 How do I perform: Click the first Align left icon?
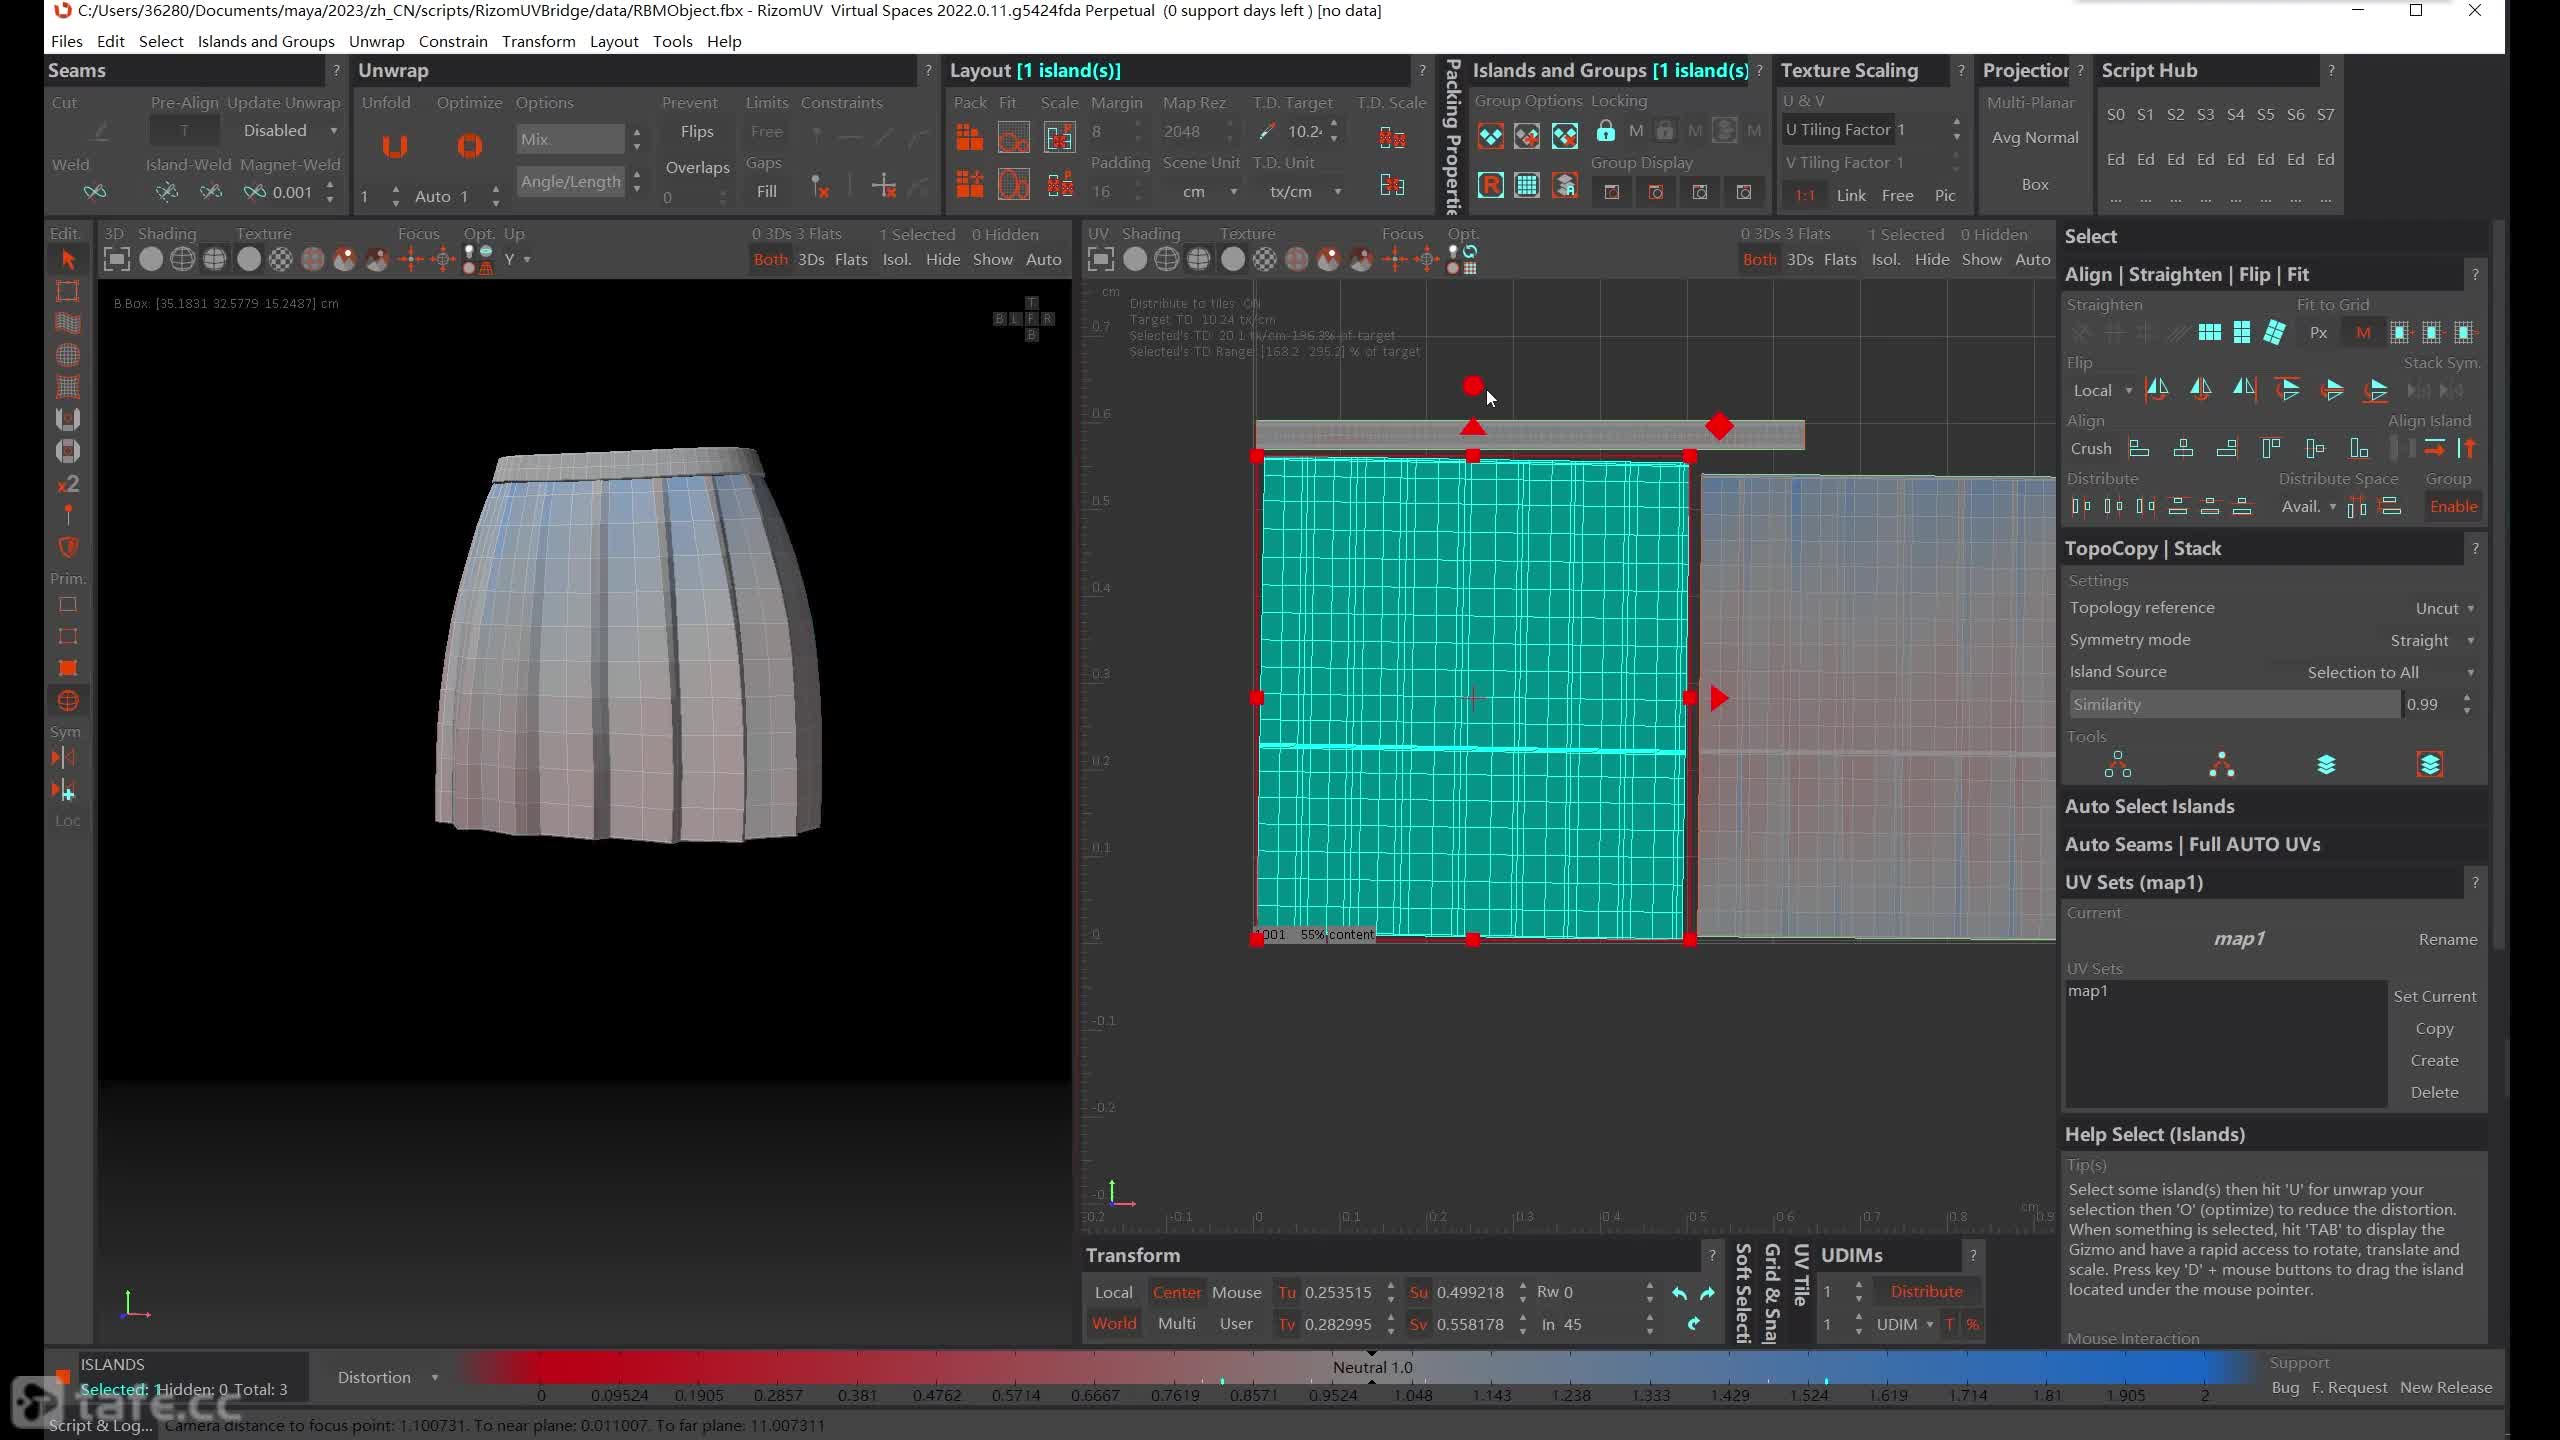(2139, 448)
